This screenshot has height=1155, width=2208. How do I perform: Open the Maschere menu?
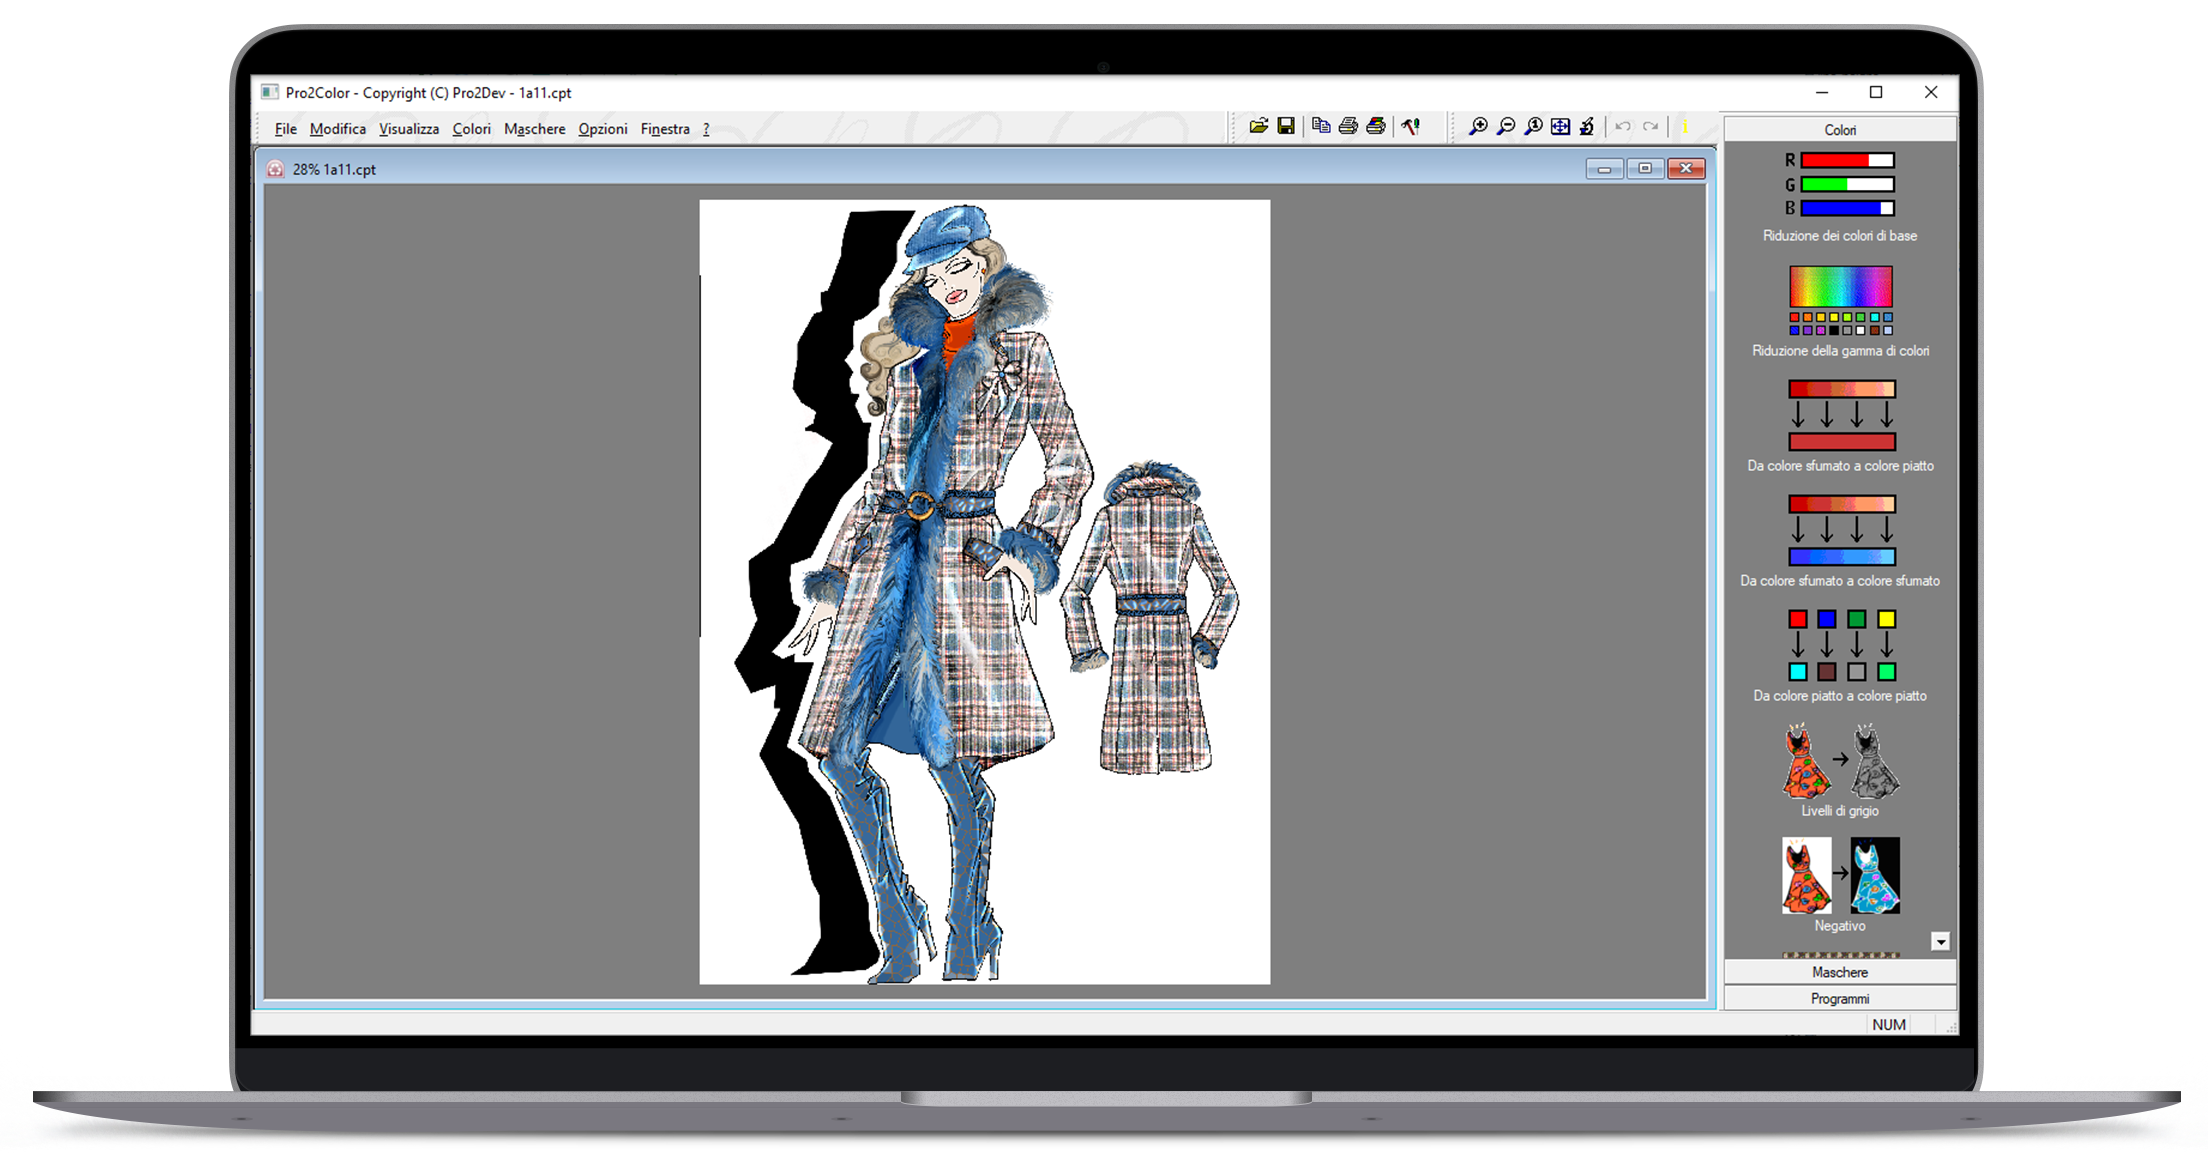pyautogui.click(x=534, y=129)
